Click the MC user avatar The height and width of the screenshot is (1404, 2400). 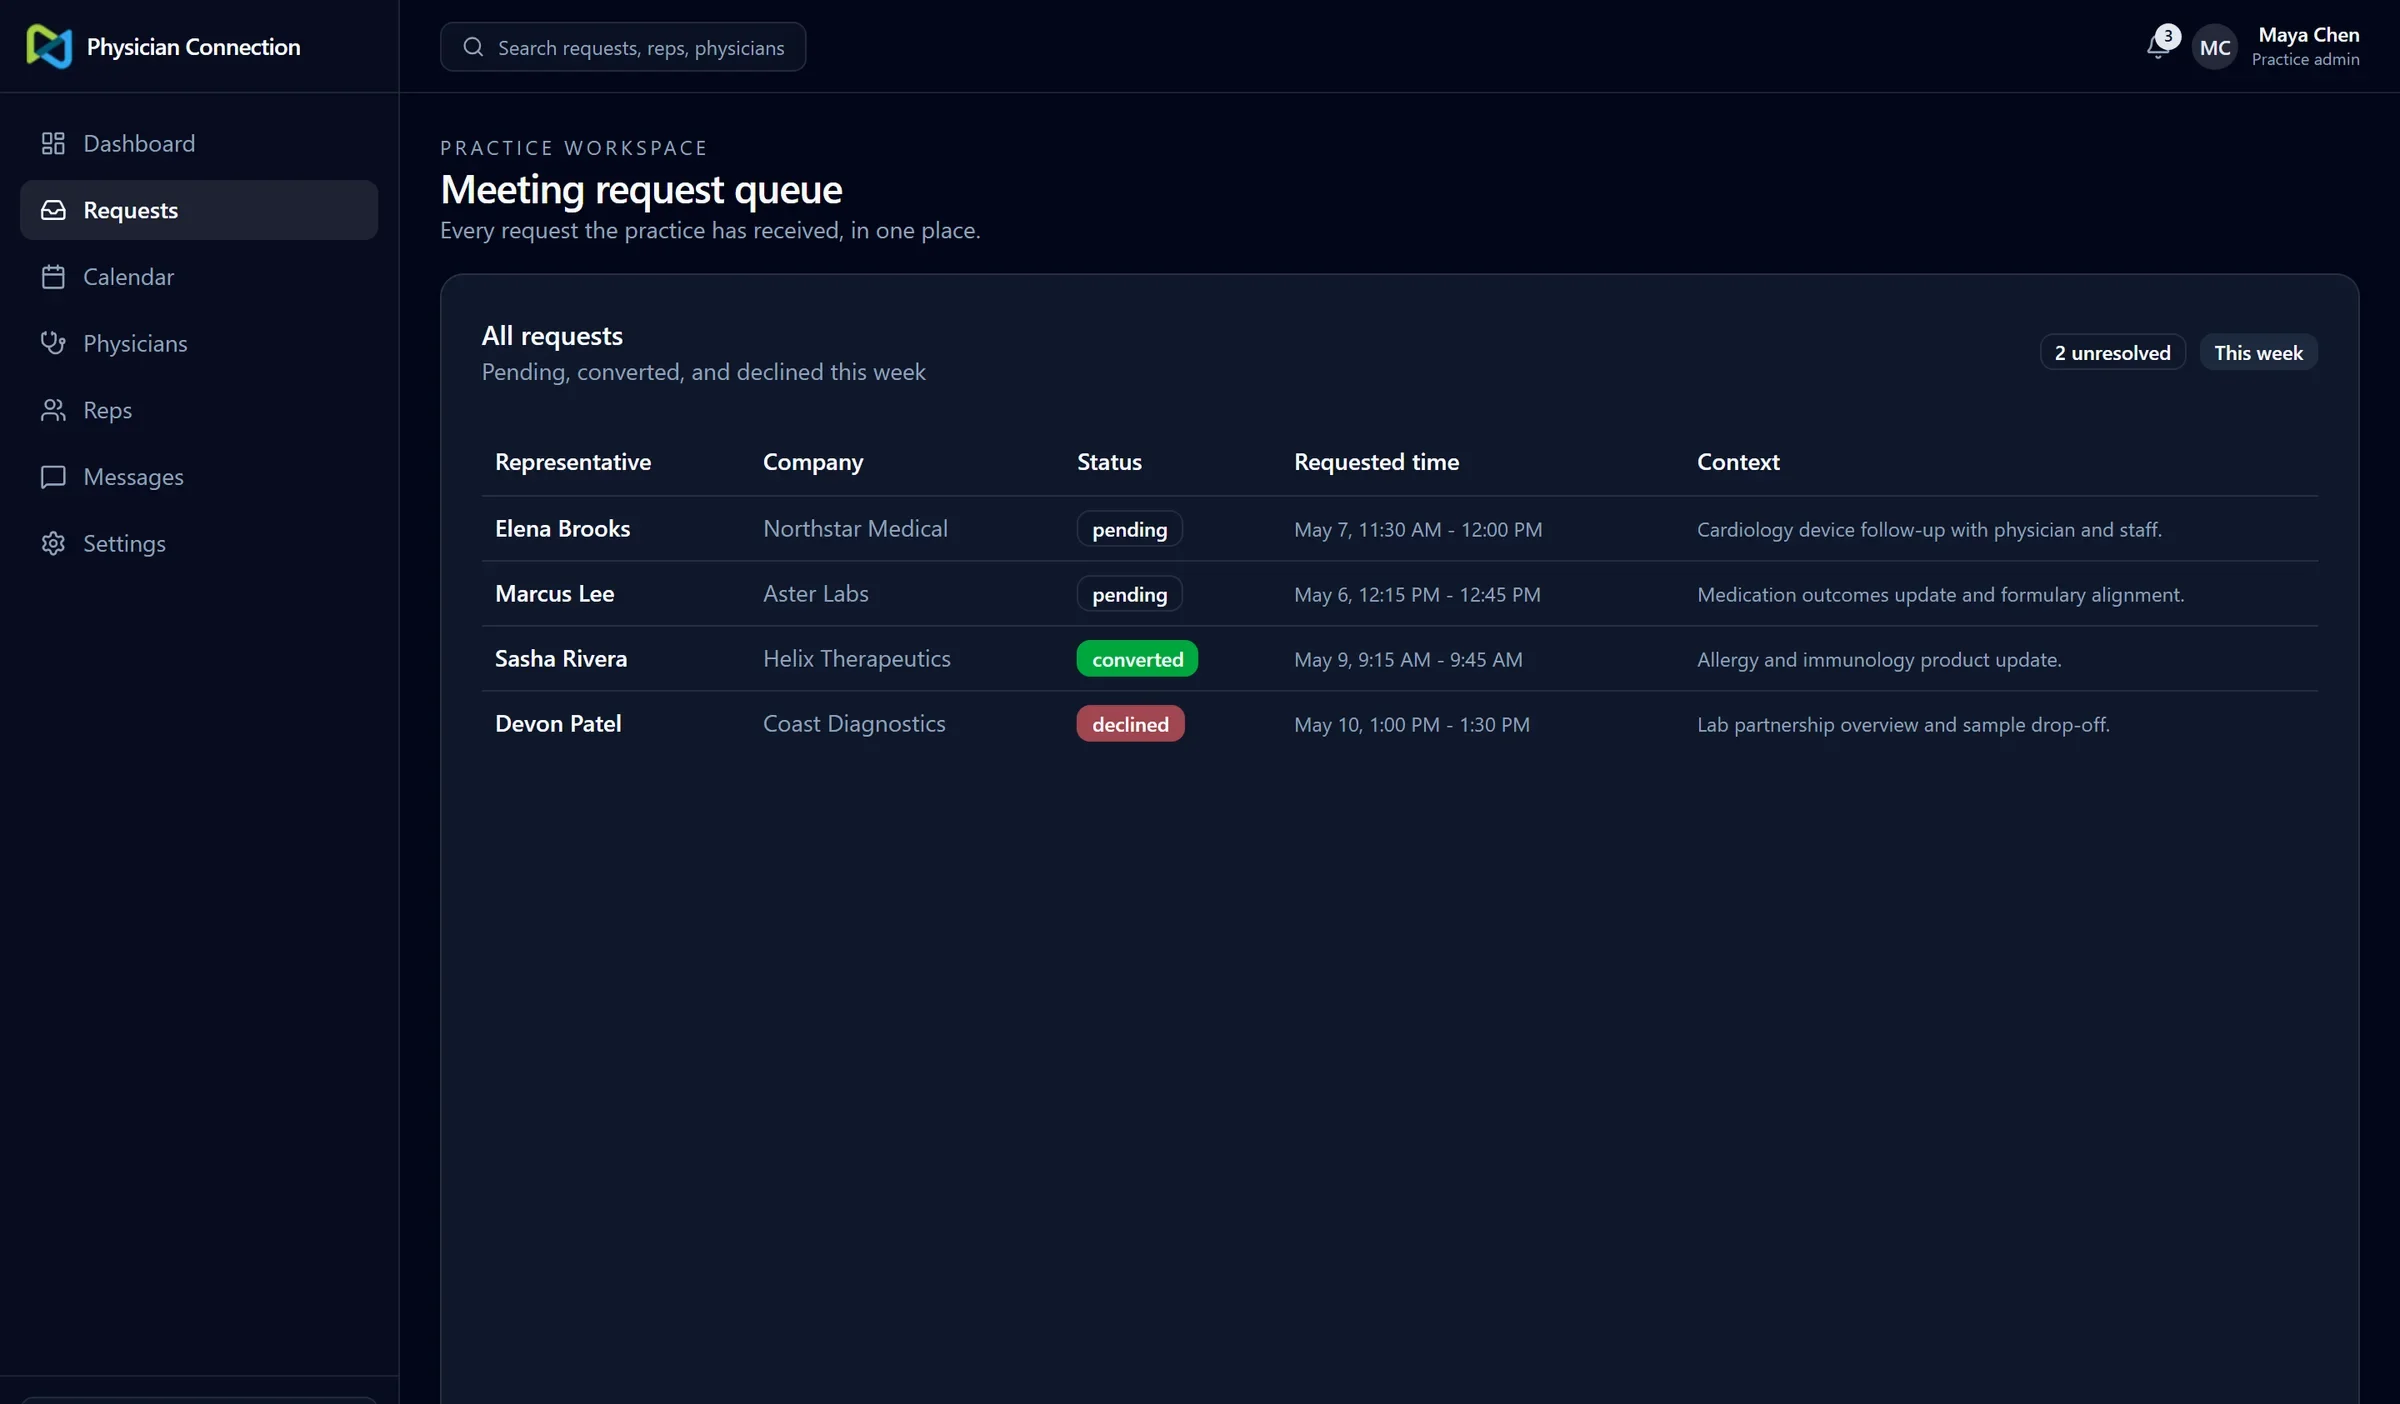[2214, 47]
